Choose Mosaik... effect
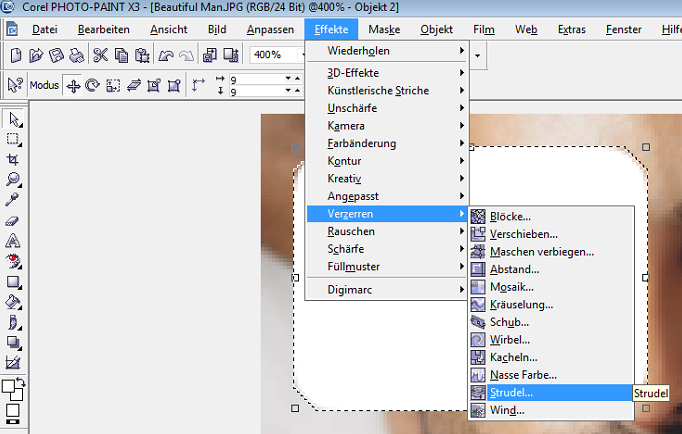682x434 pixels. tap(551, 287)
